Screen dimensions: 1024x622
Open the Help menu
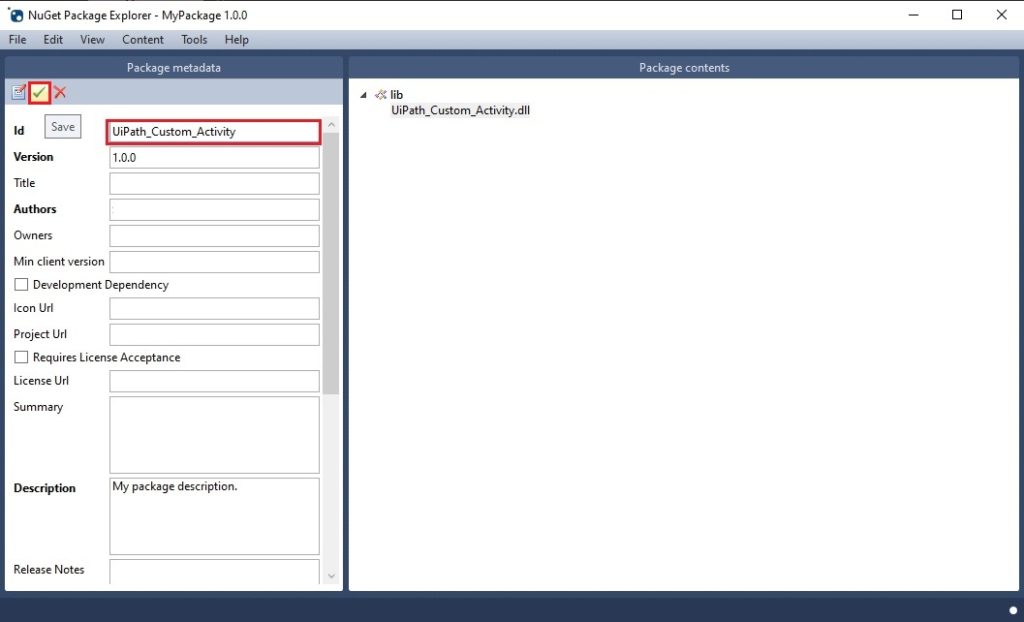pyautogui.click(x=236, y=40)
